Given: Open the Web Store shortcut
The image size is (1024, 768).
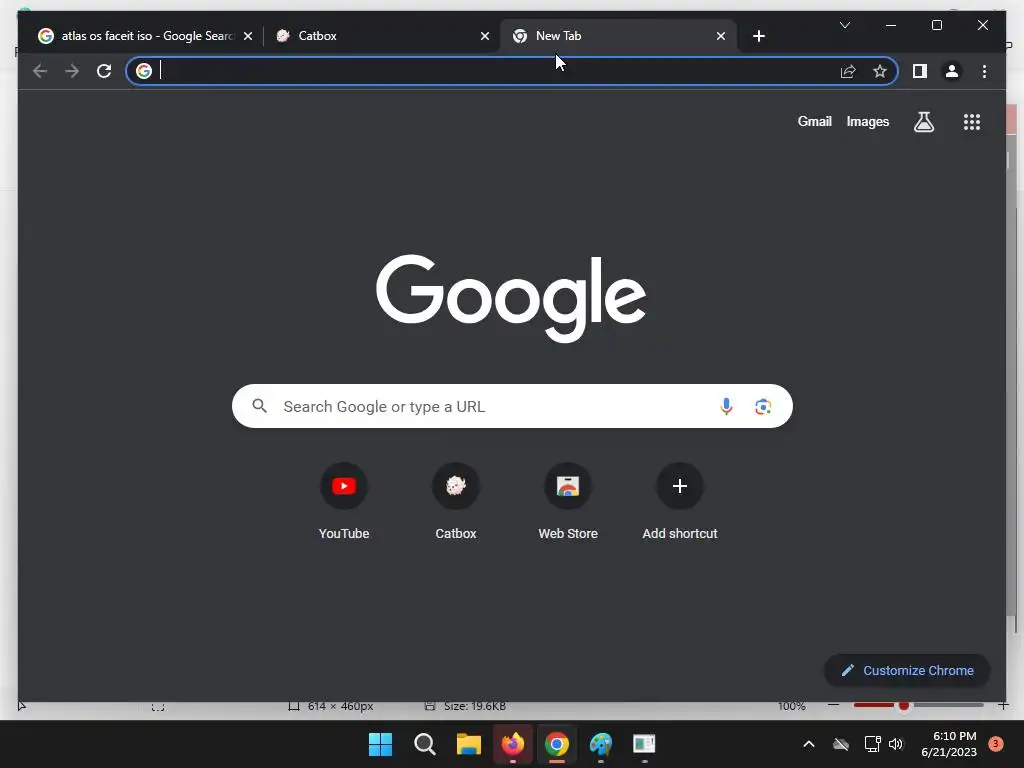Looking at the screenshot, I should point(568,501).
